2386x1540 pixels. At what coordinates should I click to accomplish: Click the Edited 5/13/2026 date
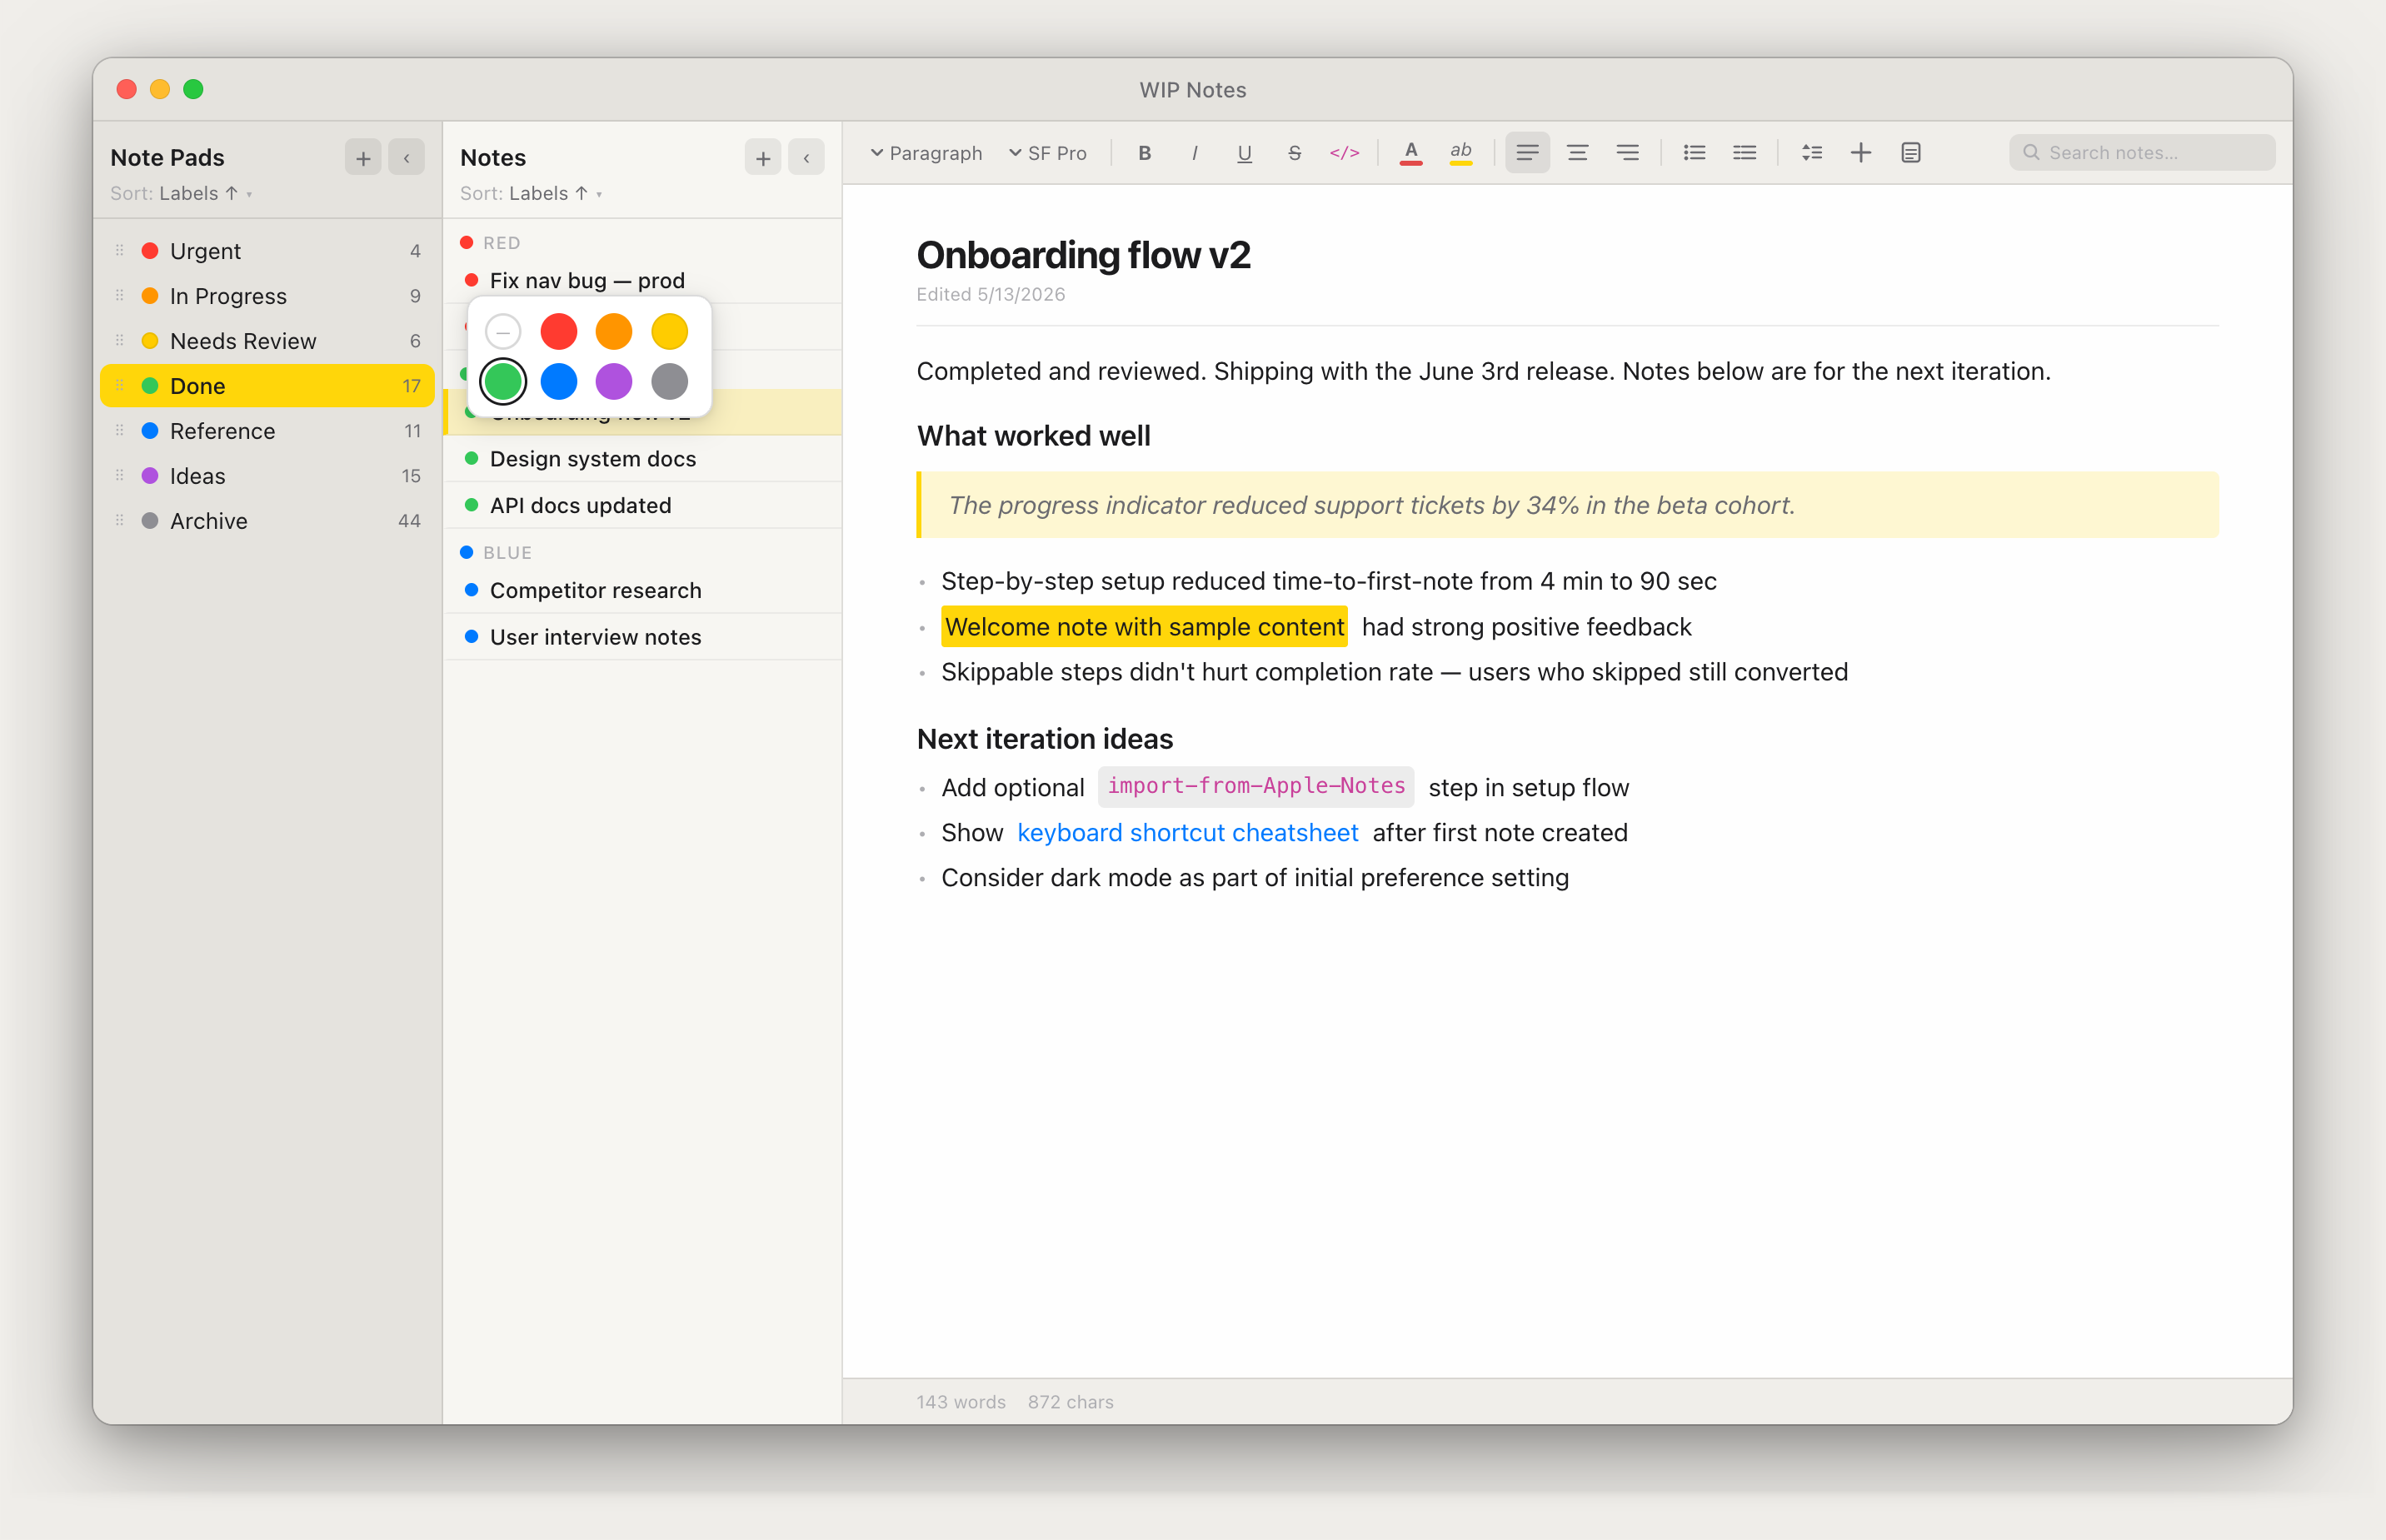990,295
